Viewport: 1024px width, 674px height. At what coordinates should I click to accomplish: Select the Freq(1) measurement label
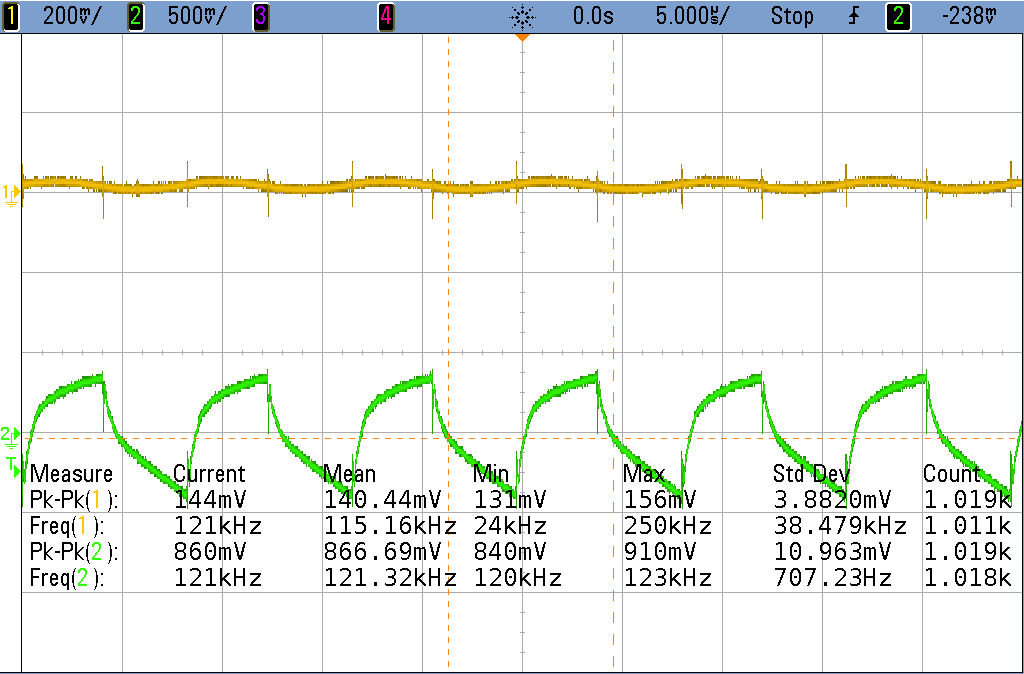(67, 526)
